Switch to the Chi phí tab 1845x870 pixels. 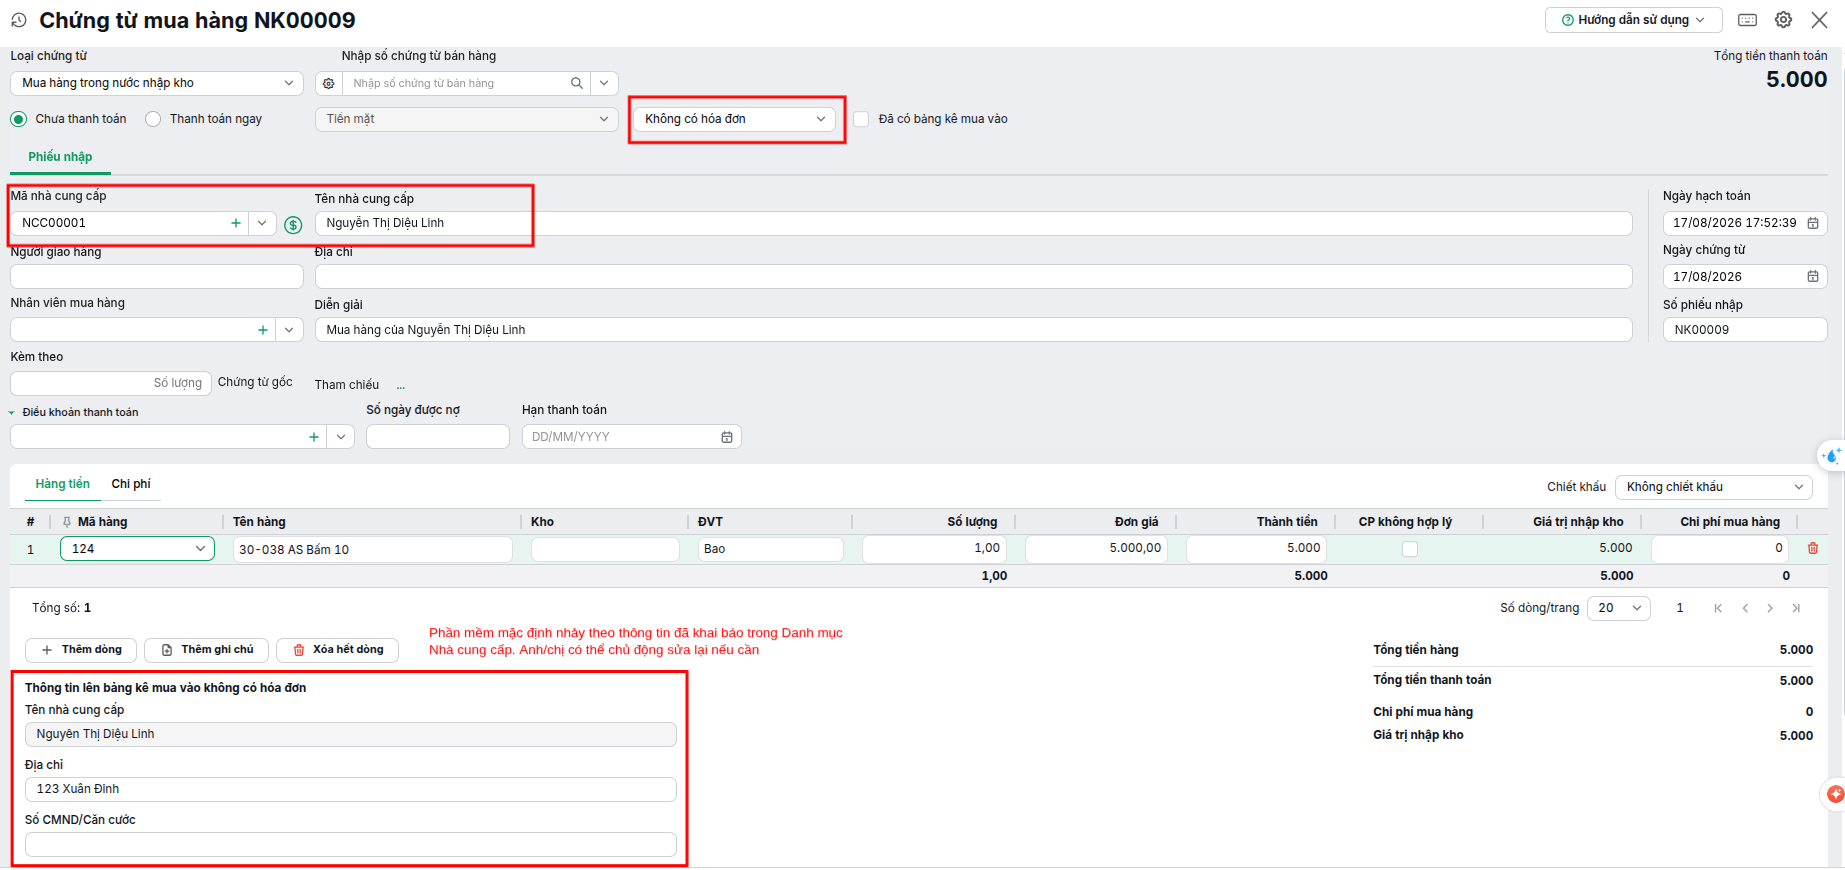pyautogui.click(x=131, y=484)
